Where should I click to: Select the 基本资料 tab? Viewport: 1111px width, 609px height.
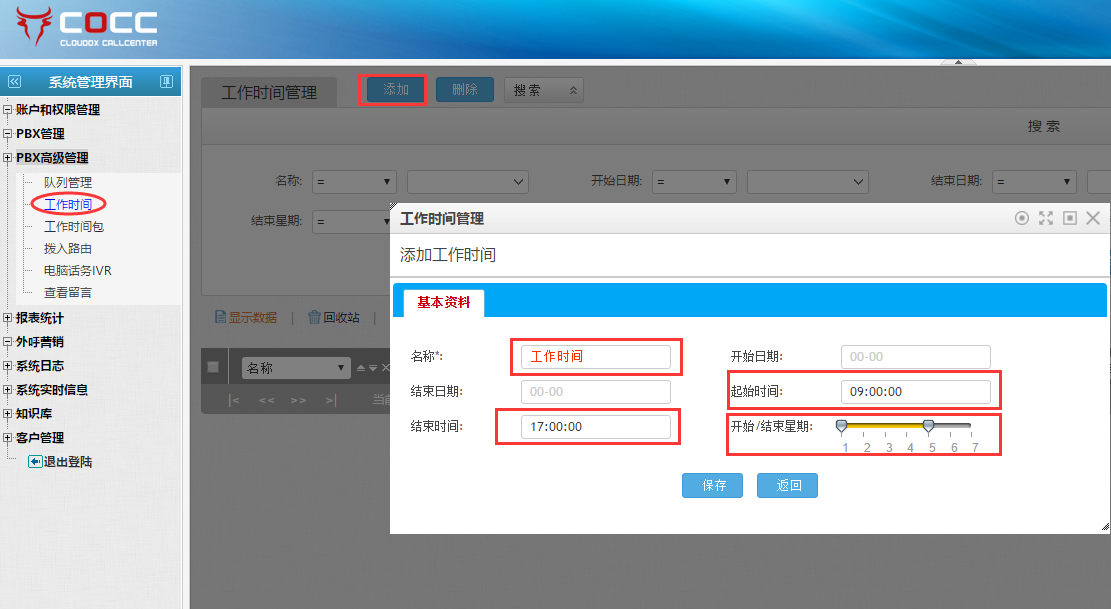coord(443,303)
